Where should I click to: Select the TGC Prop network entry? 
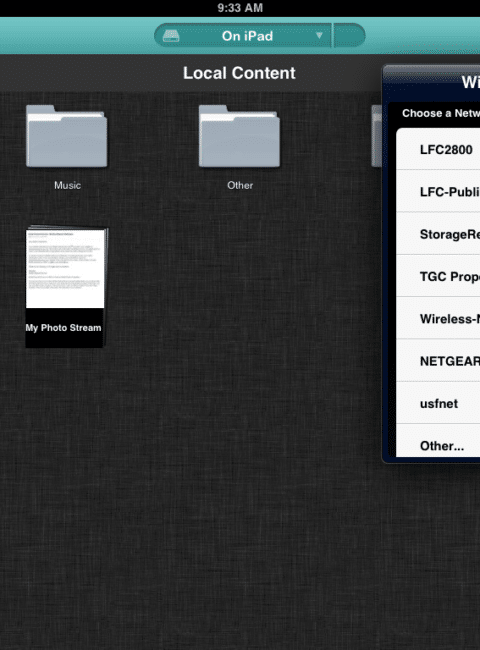tap(438, 276)
